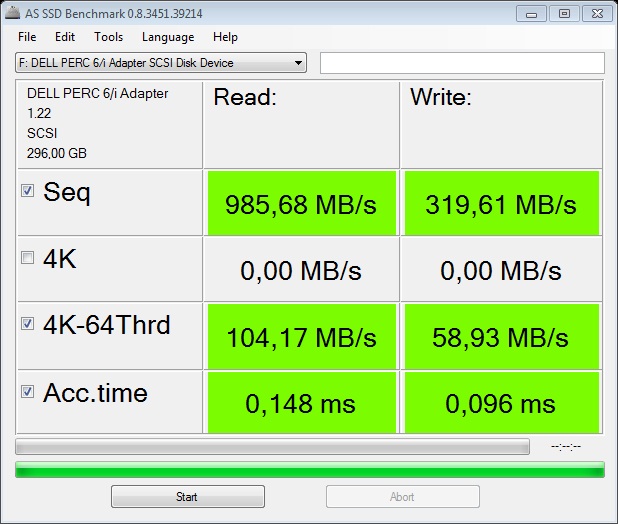Click the write access time 0,096 ms

pos(501,403)
